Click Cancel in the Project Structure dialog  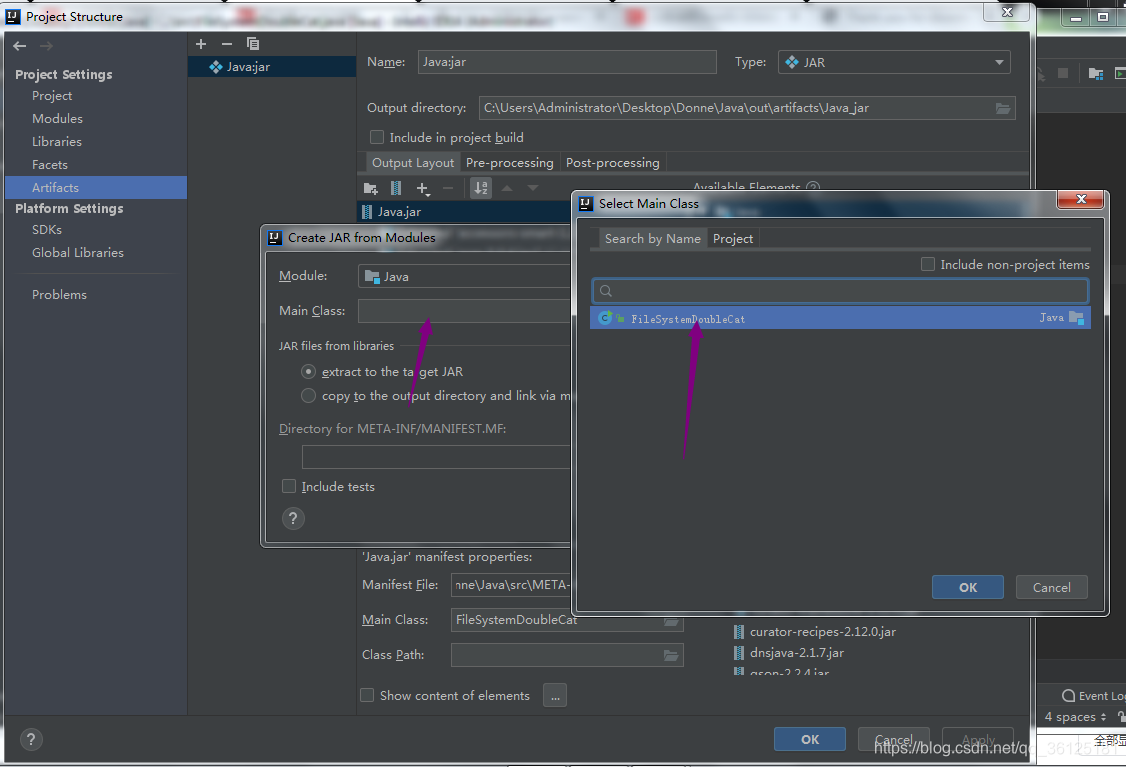click(894, 739)
